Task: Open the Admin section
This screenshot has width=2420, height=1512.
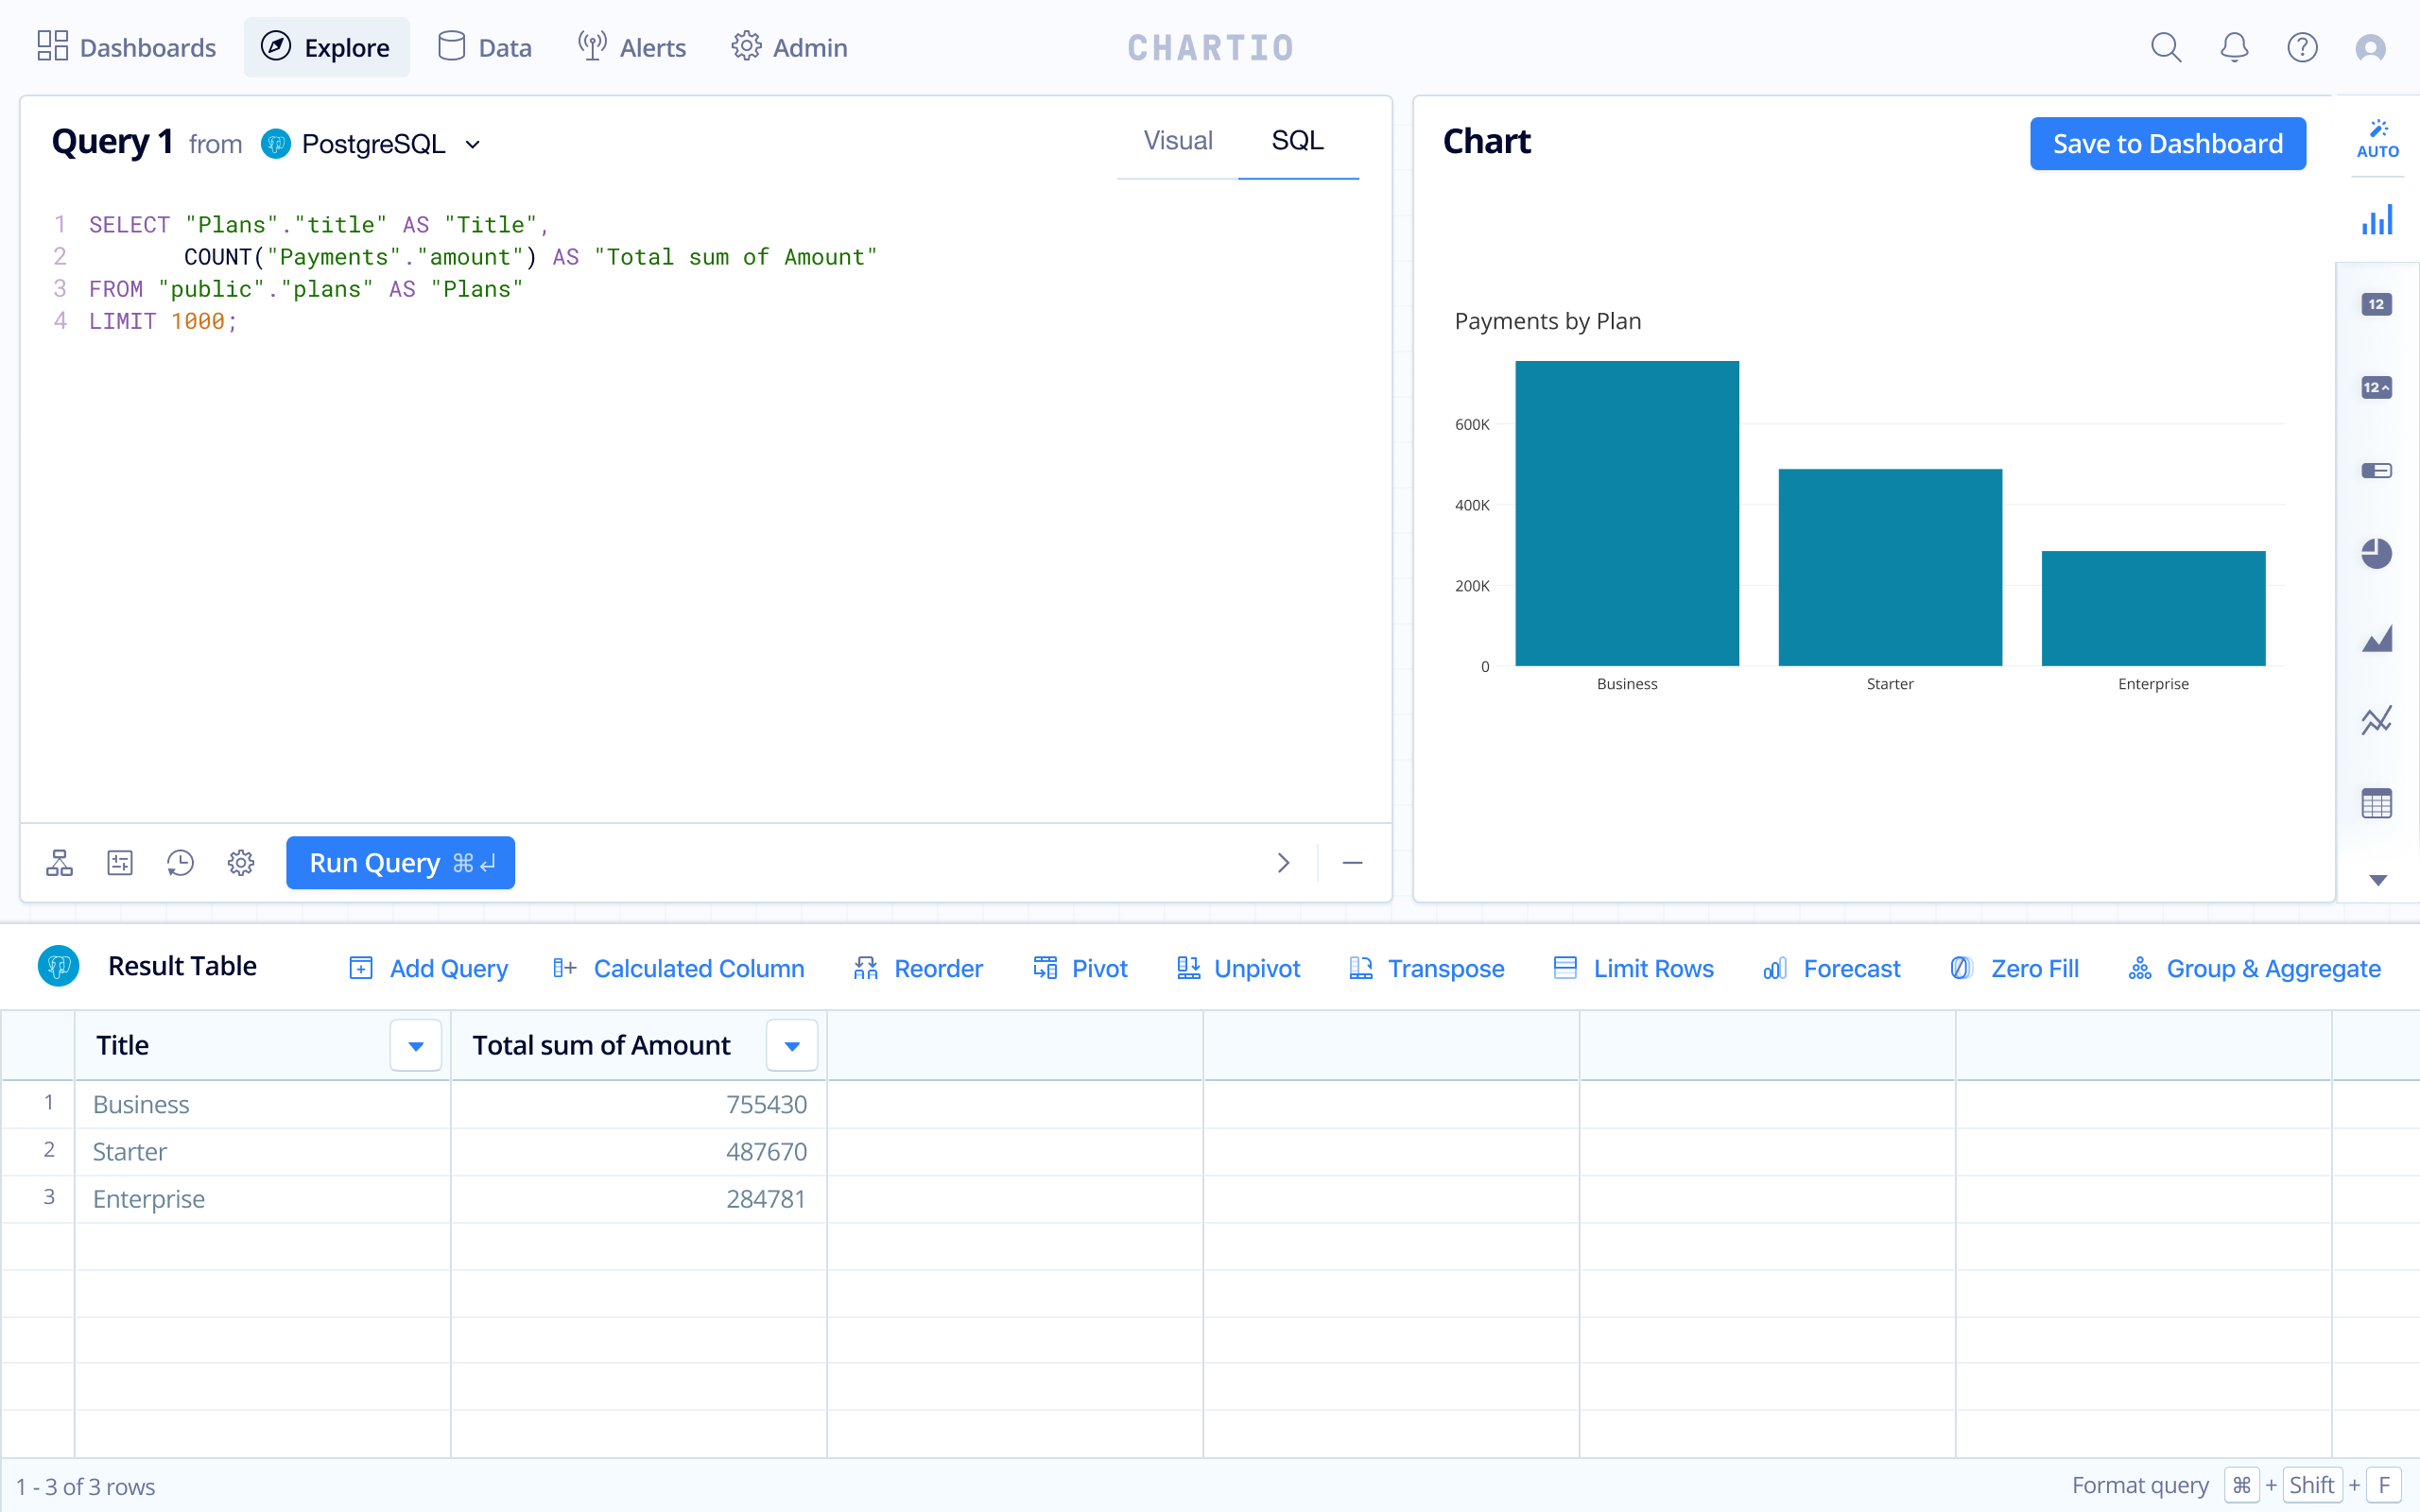Action: point(789,47)
